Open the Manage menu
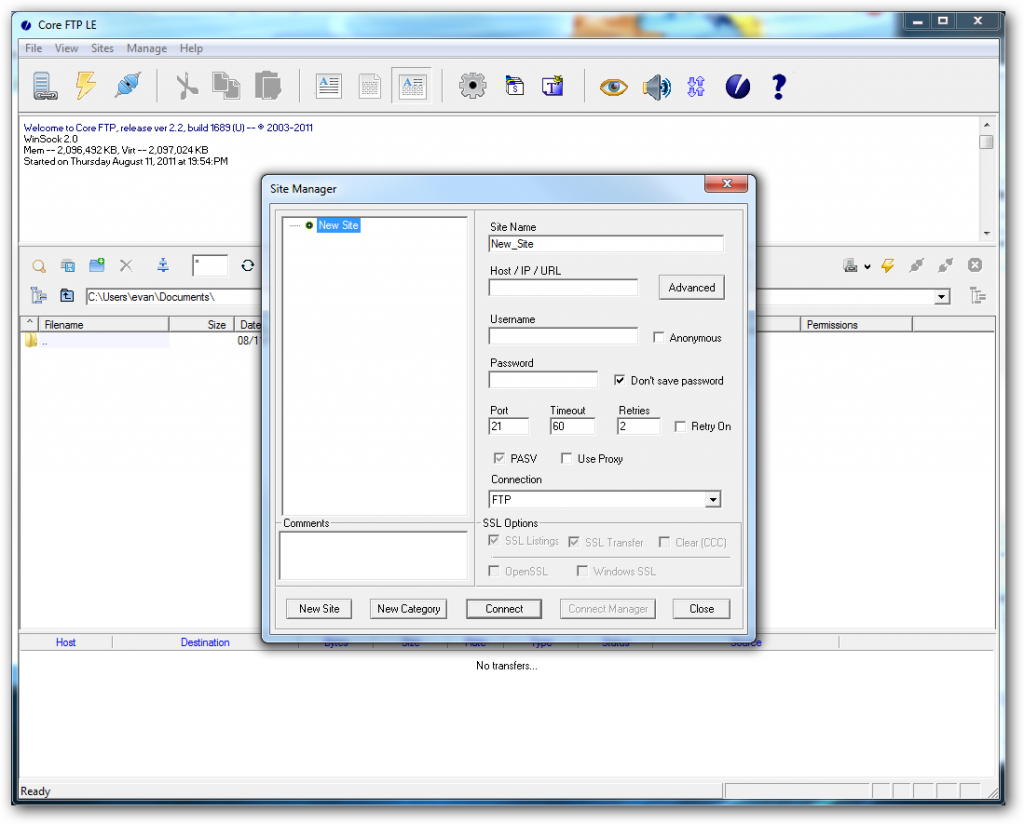 [146, 48]
